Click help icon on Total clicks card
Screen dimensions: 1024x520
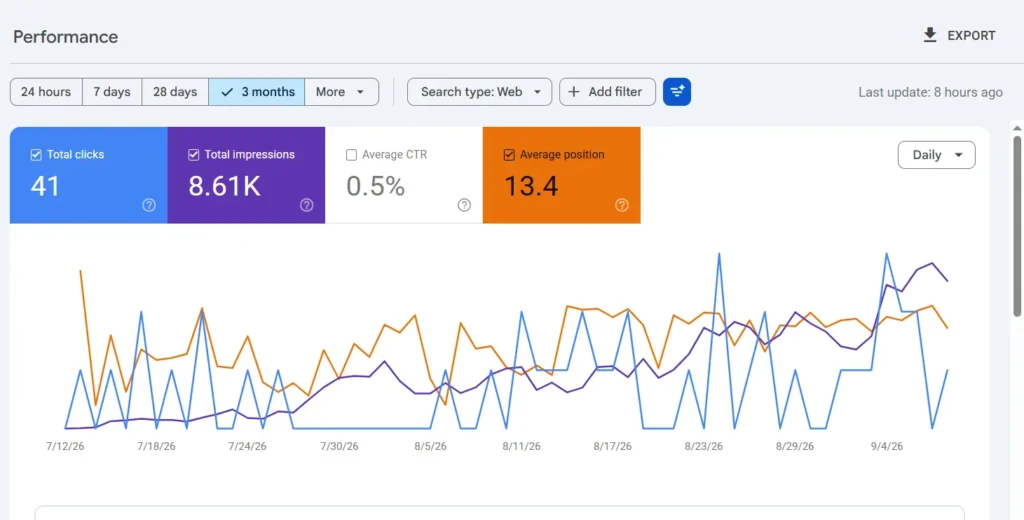pos(149,205)
